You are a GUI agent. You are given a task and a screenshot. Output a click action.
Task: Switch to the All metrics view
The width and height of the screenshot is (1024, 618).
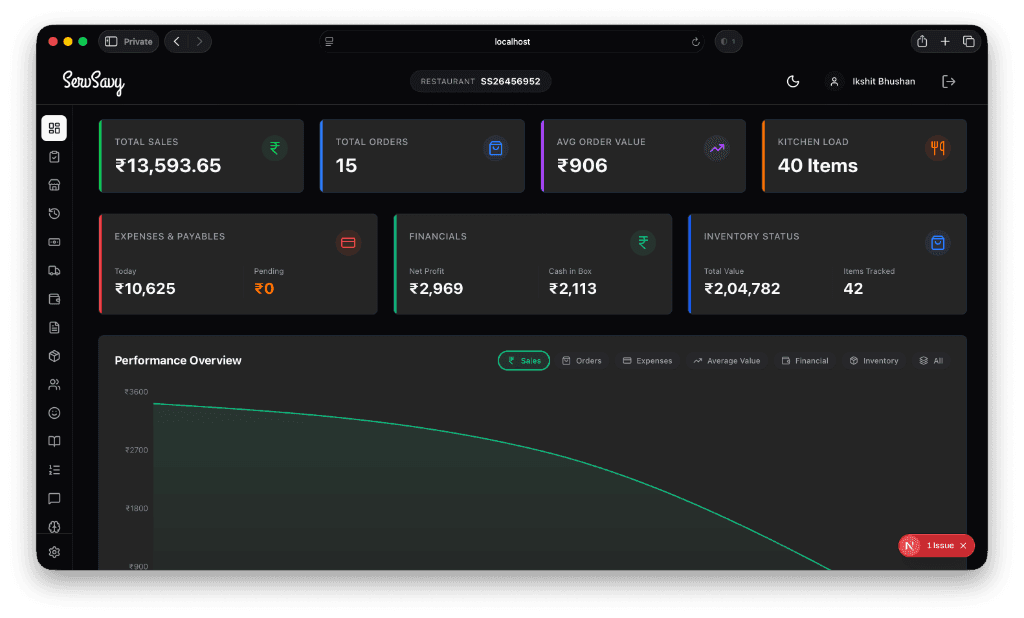point(930,360)
